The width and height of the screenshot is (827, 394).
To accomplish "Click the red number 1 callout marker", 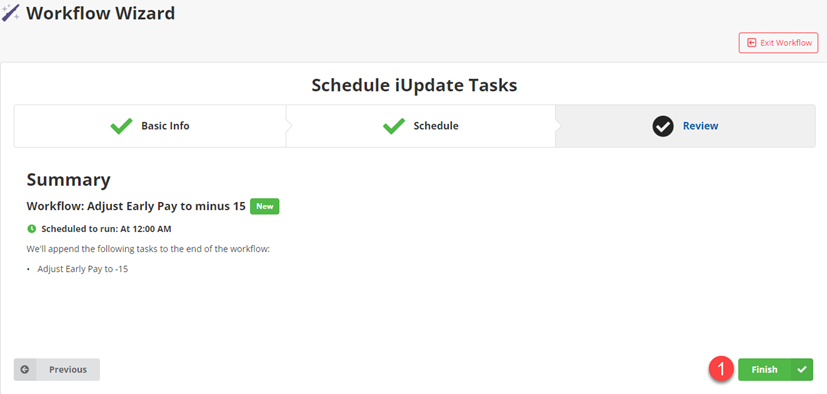I will 721,369.
